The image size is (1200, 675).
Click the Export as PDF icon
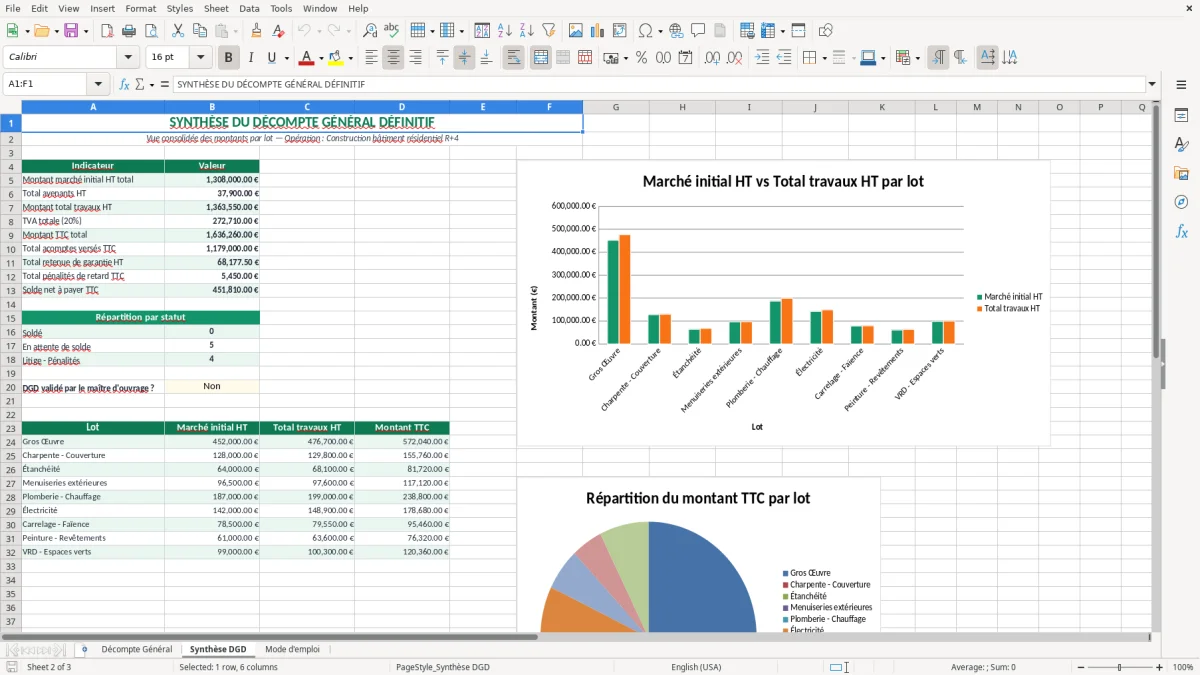(x=107, y=31)
